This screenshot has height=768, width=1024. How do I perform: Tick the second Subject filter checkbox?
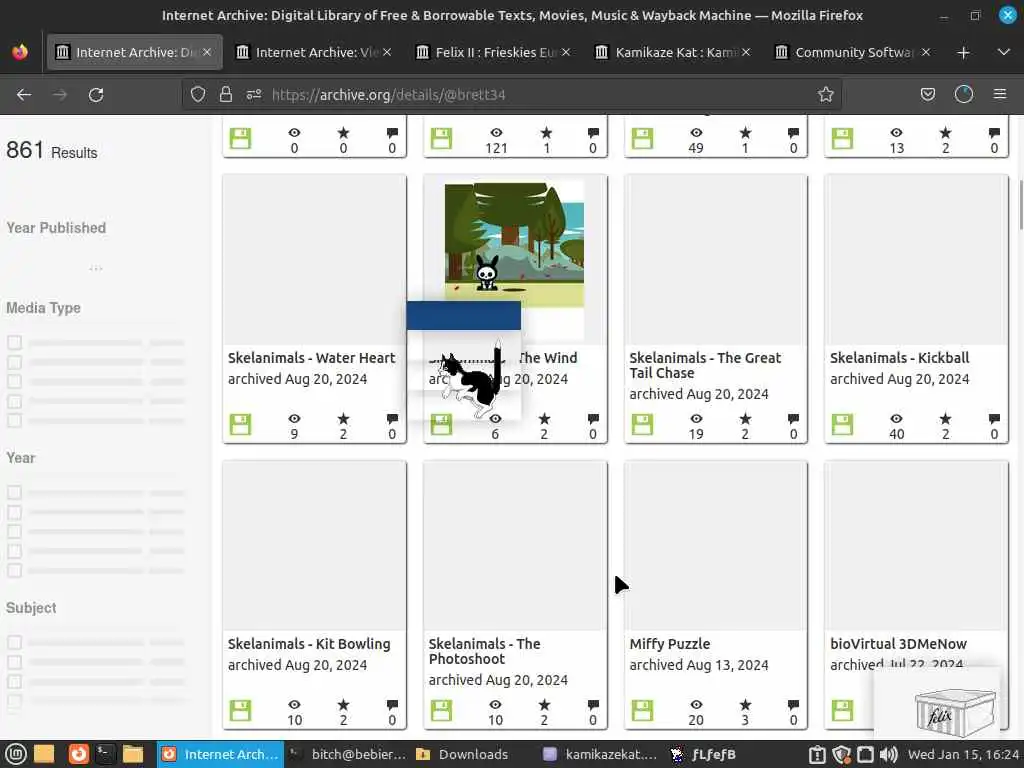click(x=14, y=662)
